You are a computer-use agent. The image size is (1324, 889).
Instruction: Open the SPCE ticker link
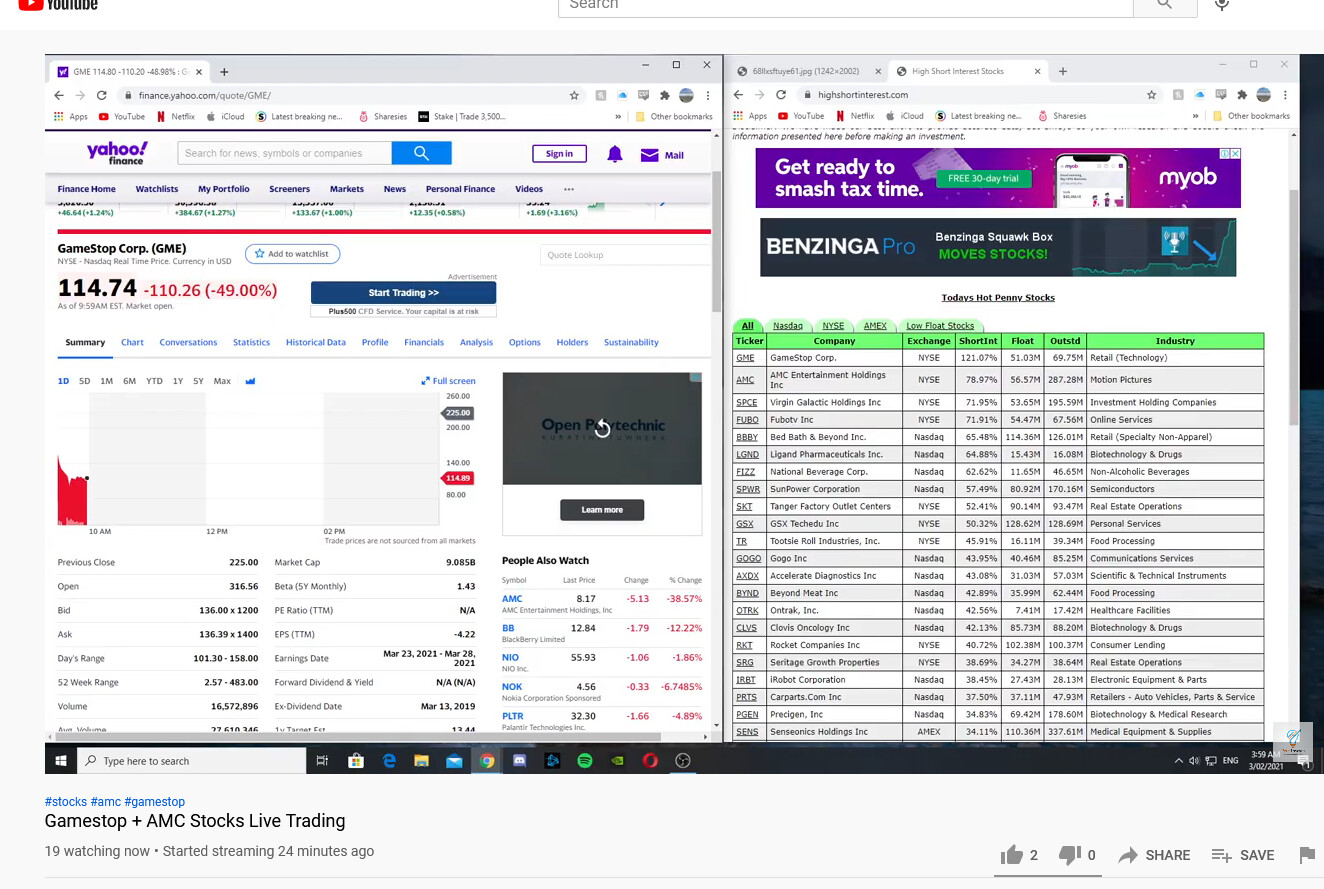[747, 403]
